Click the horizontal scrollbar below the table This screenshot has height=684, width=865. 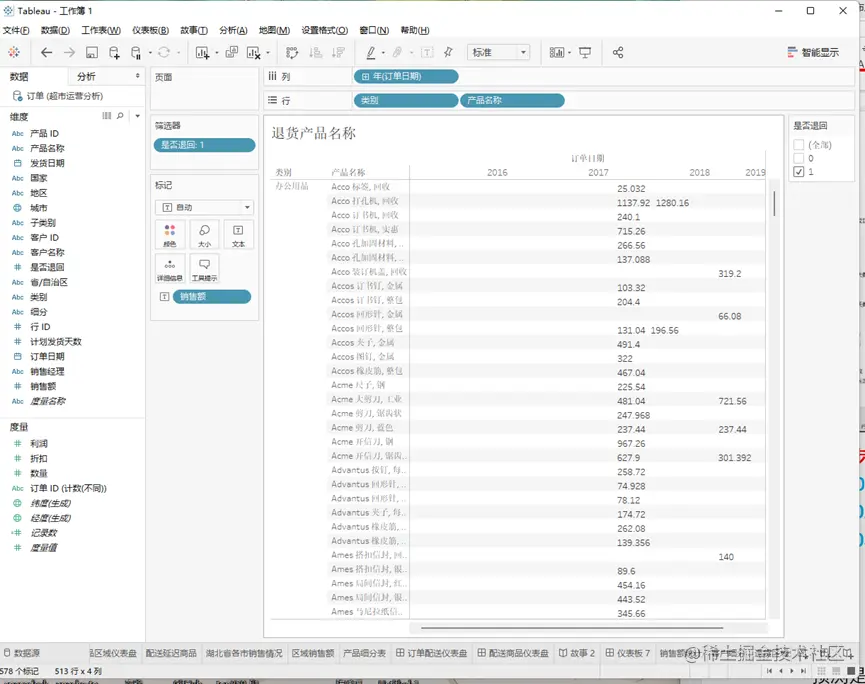pos(572,628)
